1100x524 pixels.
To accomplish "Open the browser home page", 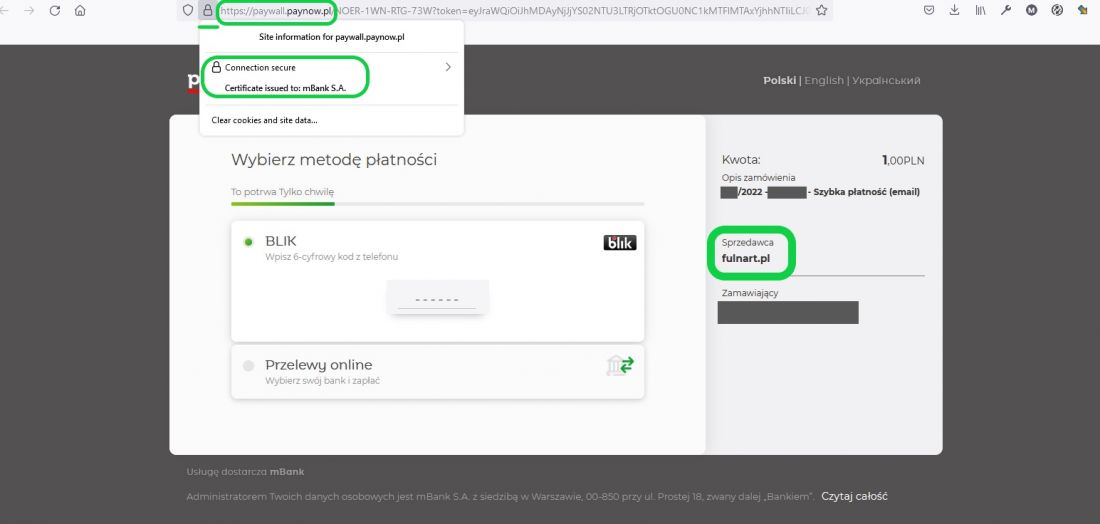I will [80, 11].
